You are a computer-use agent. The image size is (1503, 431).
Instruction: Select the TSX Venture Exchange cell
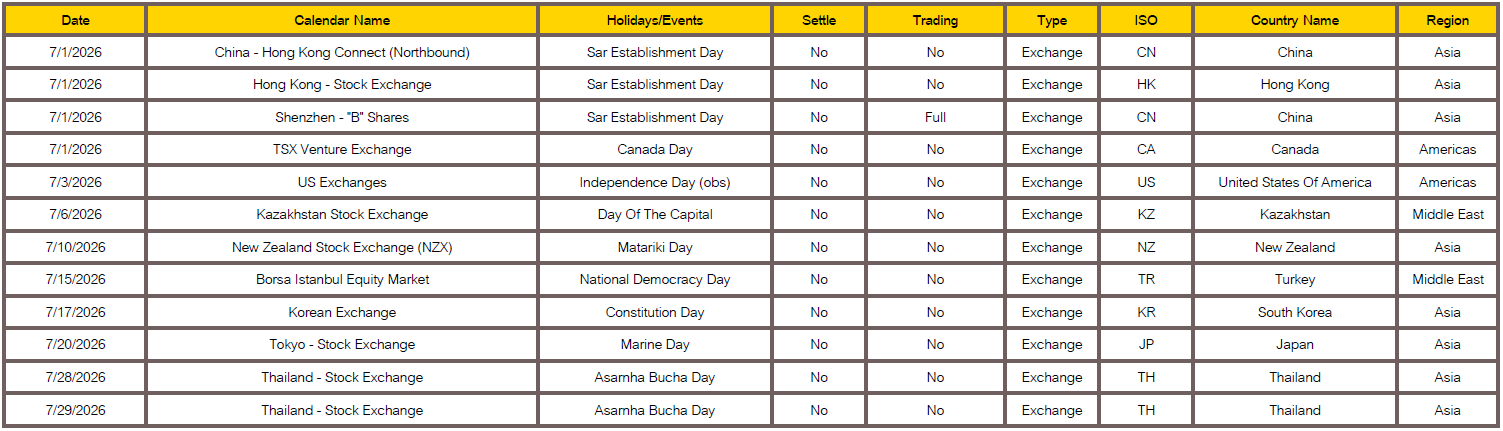click(342, 150)
